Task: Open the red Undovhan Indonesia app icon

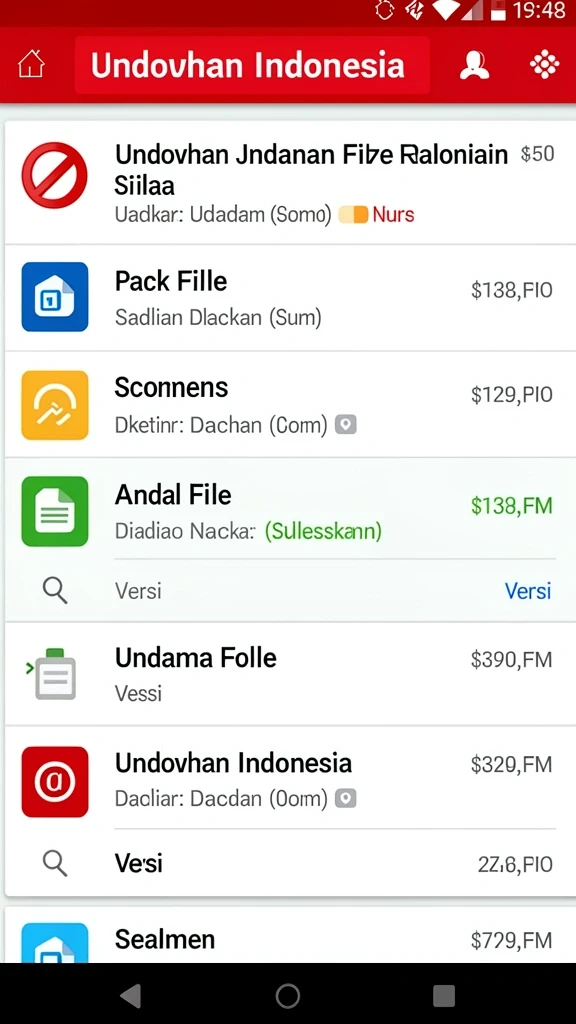Action: point(55,782)
